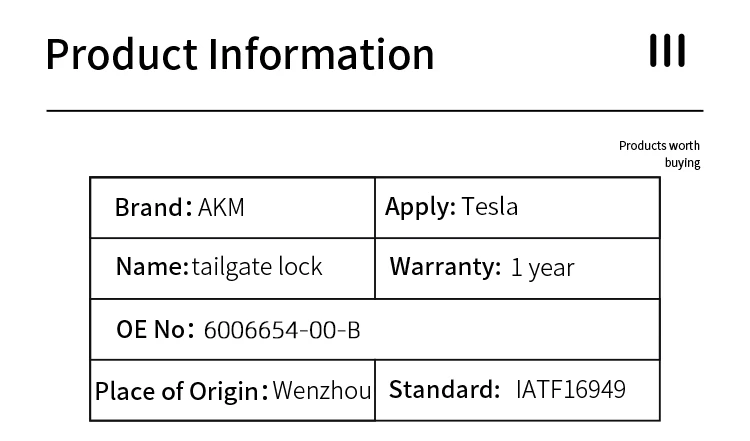
Task: Click the word "Information" in the heading
Action: (320, 53)
